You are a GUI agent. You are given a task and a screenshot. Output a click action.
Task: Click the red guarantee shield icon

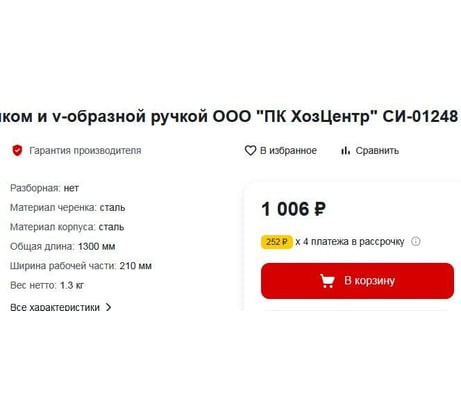tap(17, 151)
